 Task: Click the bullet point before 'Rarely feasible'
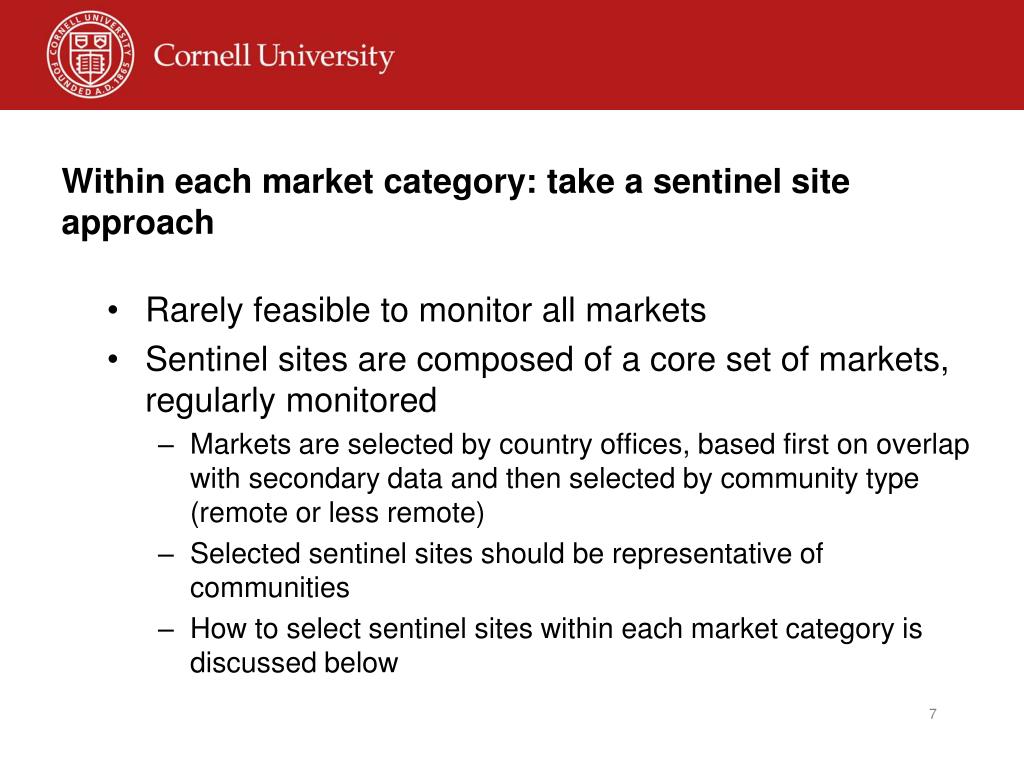[x=113, y=311]
